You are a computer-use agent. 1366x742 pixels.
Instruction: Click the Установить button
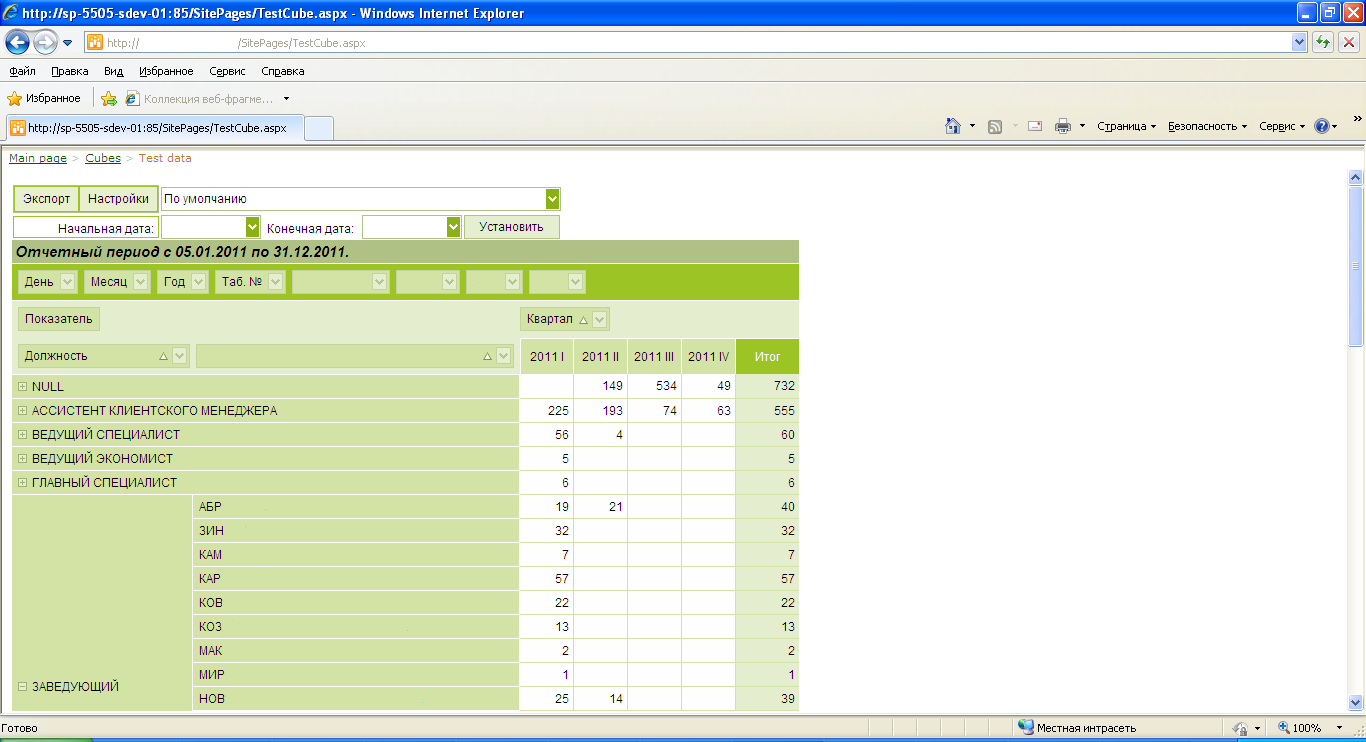coord(511,227)
